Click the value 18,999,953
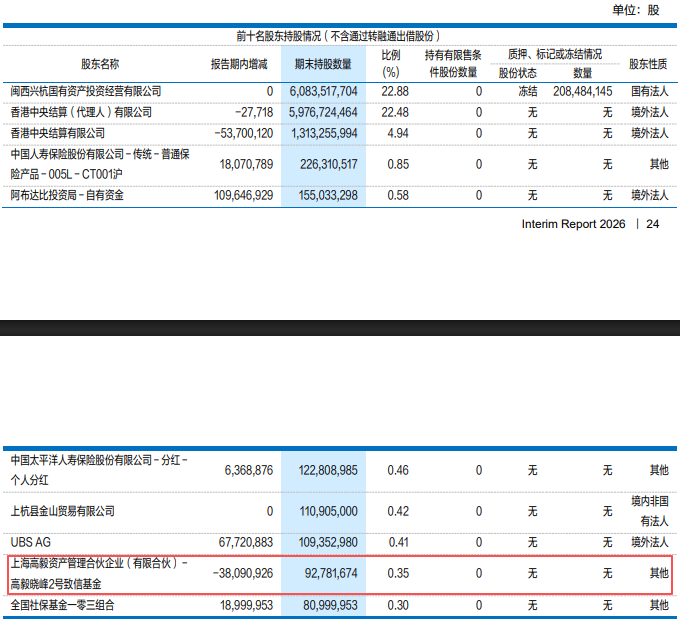Viewport: 680px width, 619px height. 246,605
